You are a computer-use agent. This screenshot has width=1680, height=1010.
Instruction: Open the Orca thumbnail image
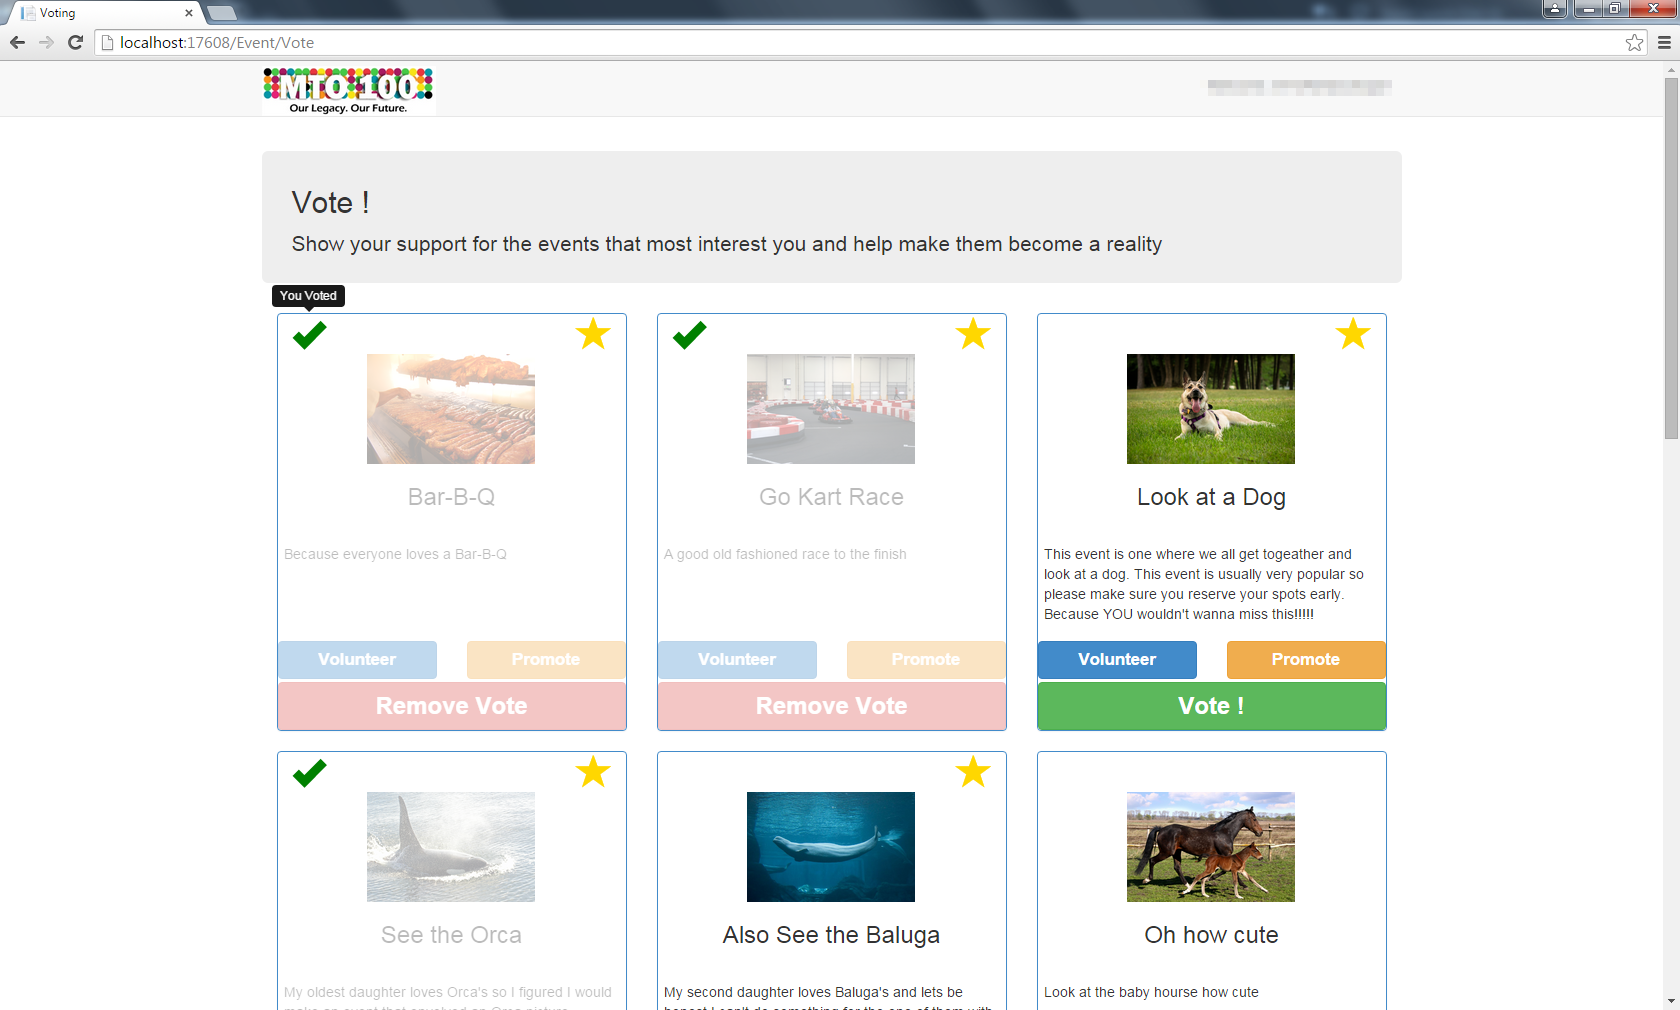pyautogui.click(x=451, y=847)
